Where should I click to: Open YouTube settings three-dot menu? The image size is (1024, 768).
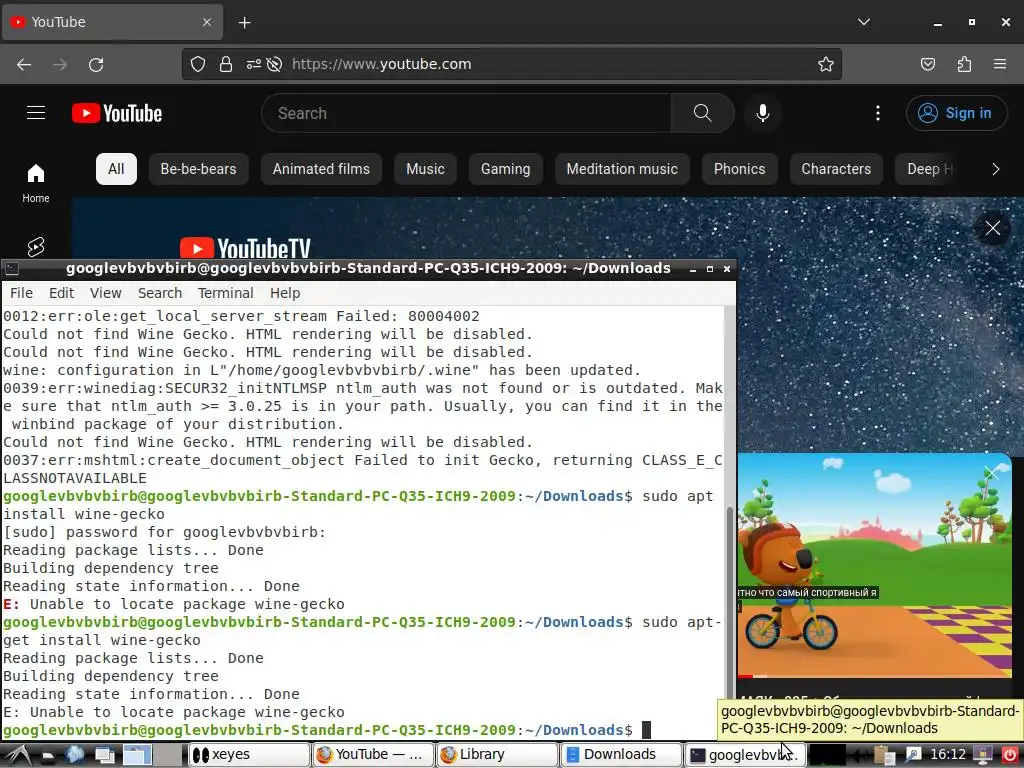point(878,113)
